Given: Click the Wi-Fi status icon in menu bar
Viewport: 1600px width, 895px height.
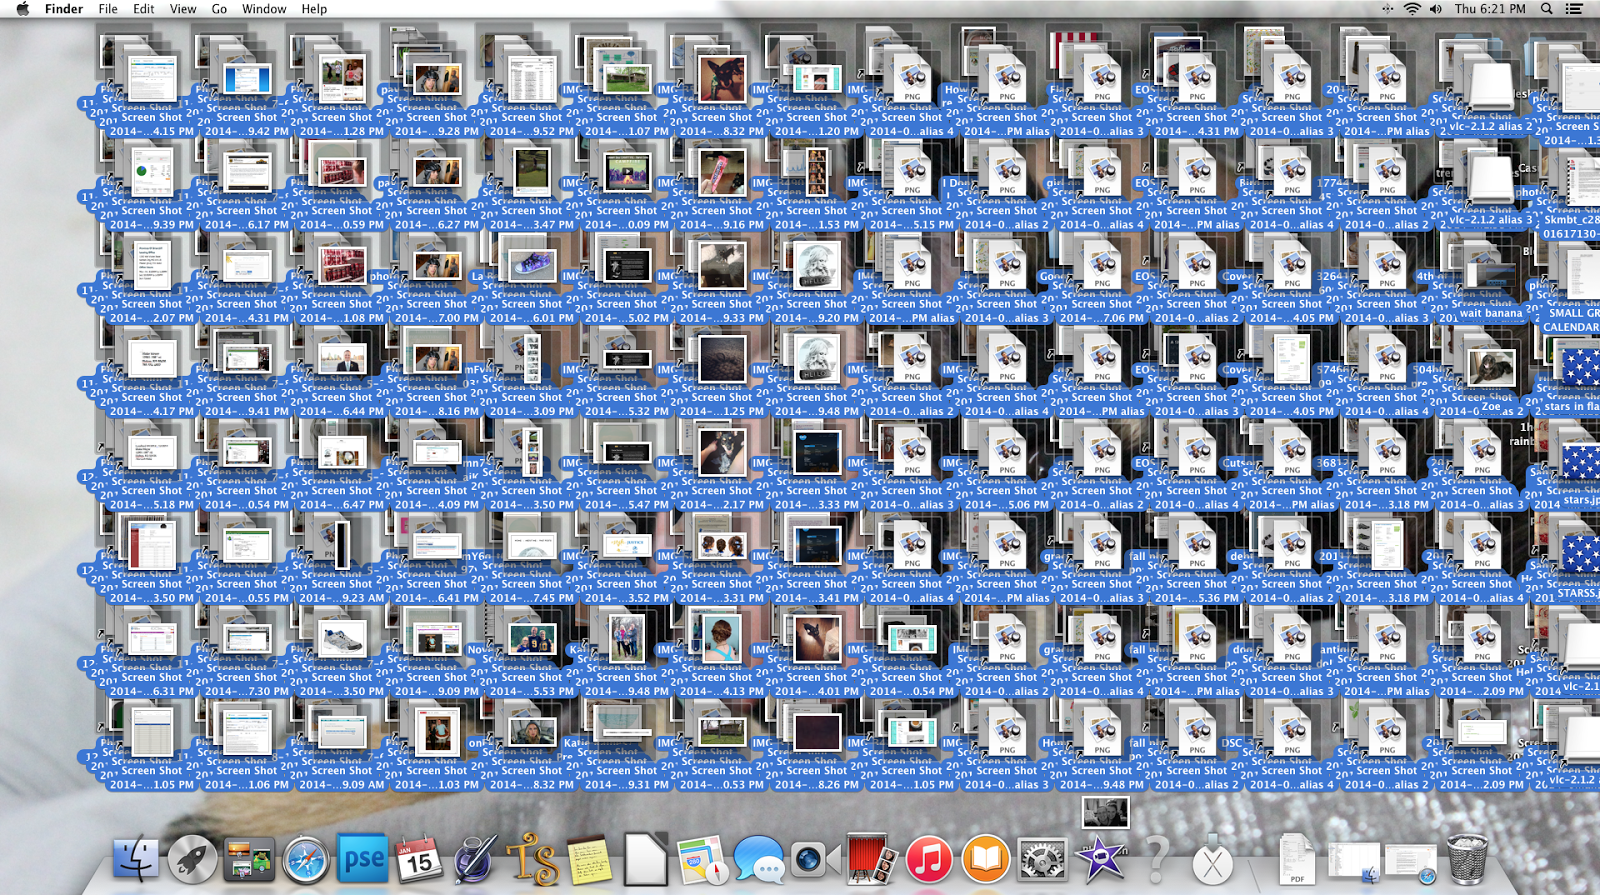Looking at the screenshot, I should pyautogui.click(x=1411, y=9).
